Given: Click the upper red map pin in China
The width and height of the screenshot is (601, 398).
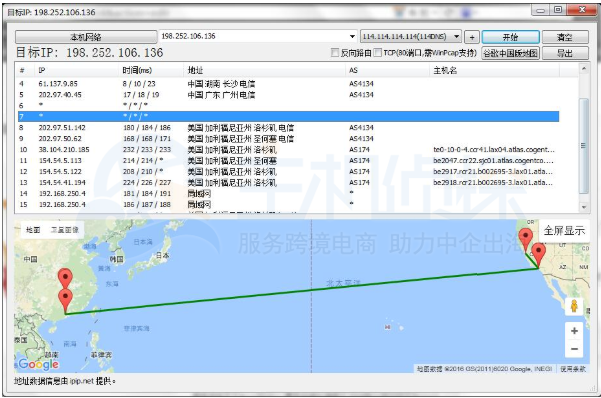Looking at the screenshot, I should click(x=65, y=278).
